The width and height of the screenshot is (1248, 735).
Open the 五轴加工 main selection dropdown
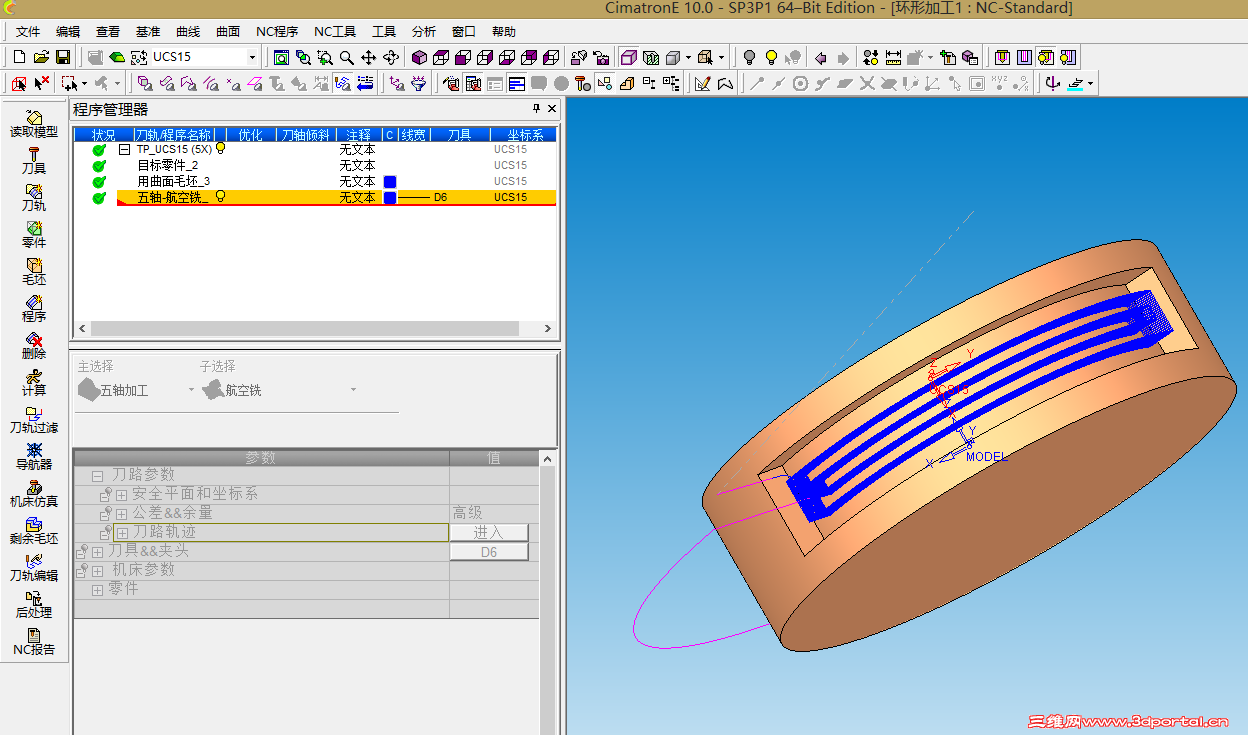(191, 390)
